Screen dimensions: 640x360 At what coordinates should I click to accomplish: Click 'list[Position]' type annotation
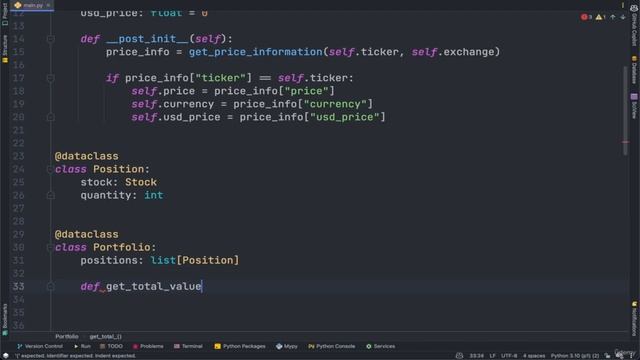coord(195,260)
